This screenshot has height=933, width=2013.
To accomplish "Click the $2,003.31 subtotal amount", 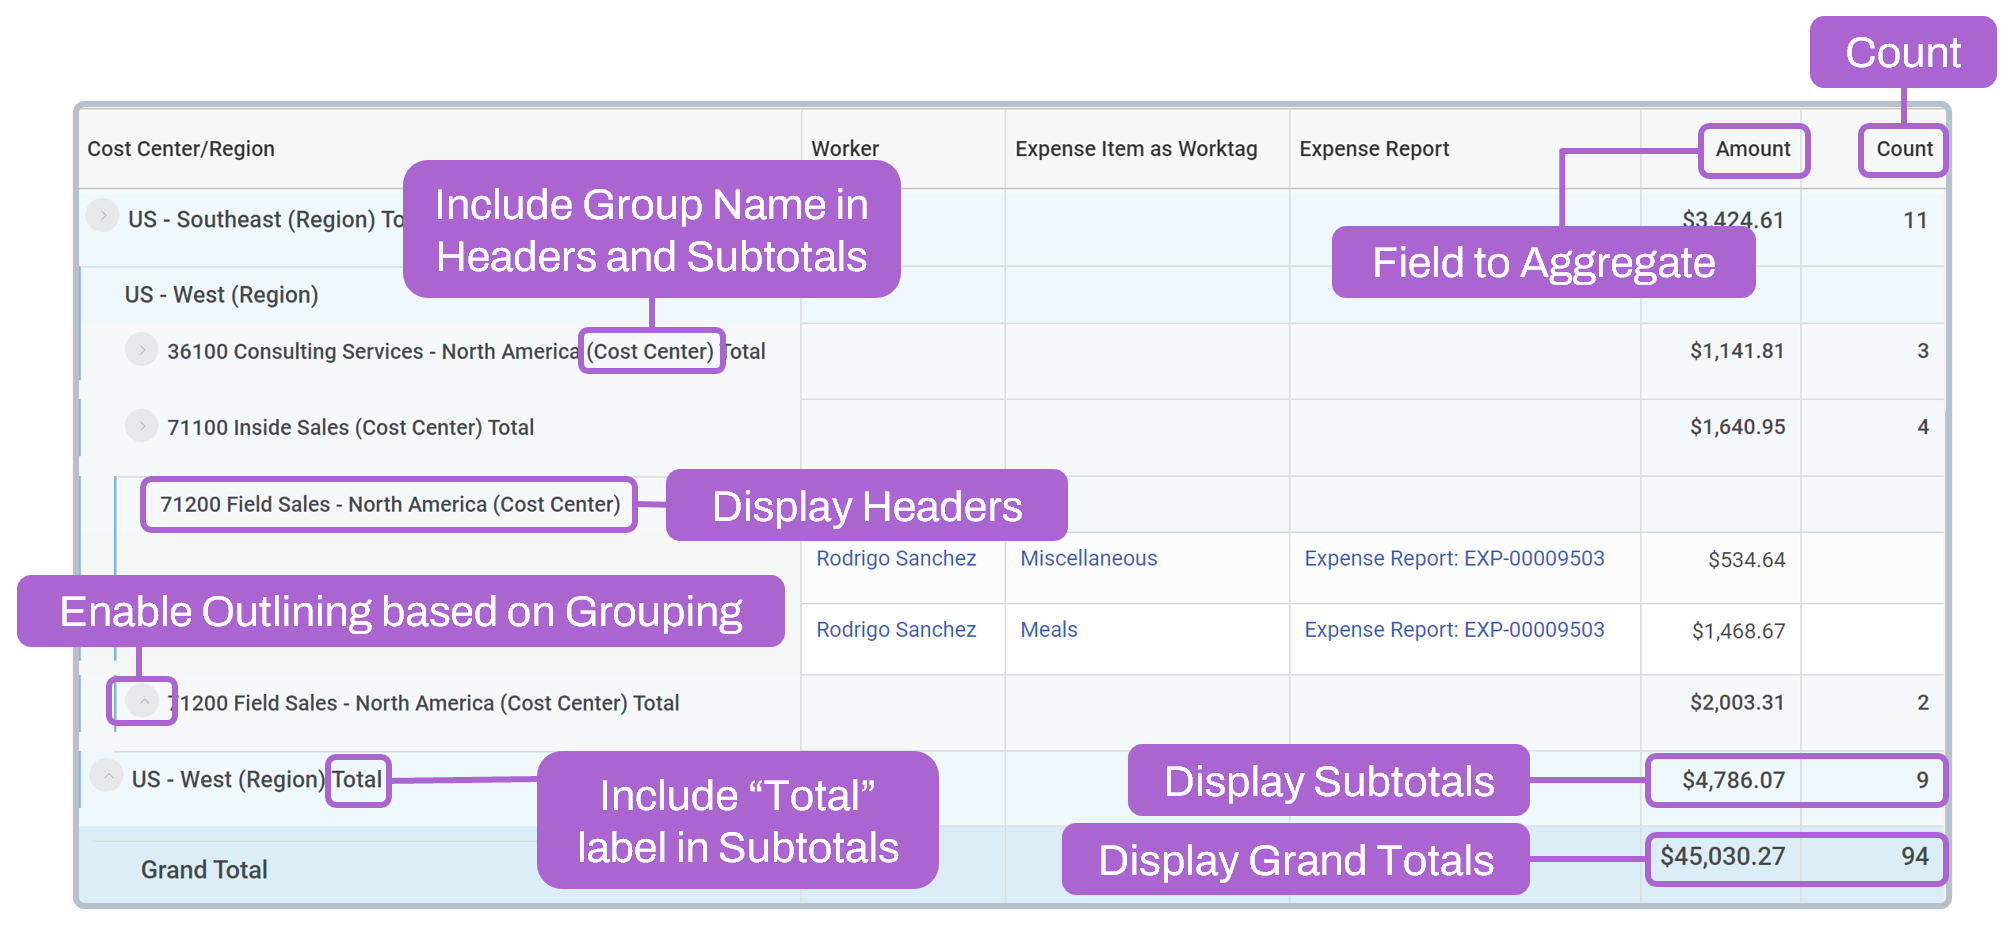I will pos(1737,703).
